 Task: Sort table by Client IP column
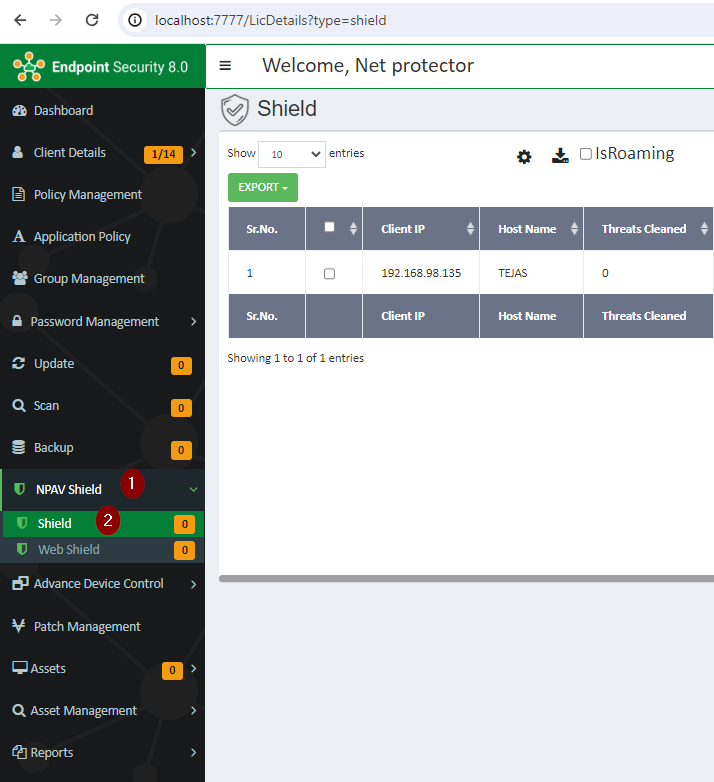click(421, 228)
